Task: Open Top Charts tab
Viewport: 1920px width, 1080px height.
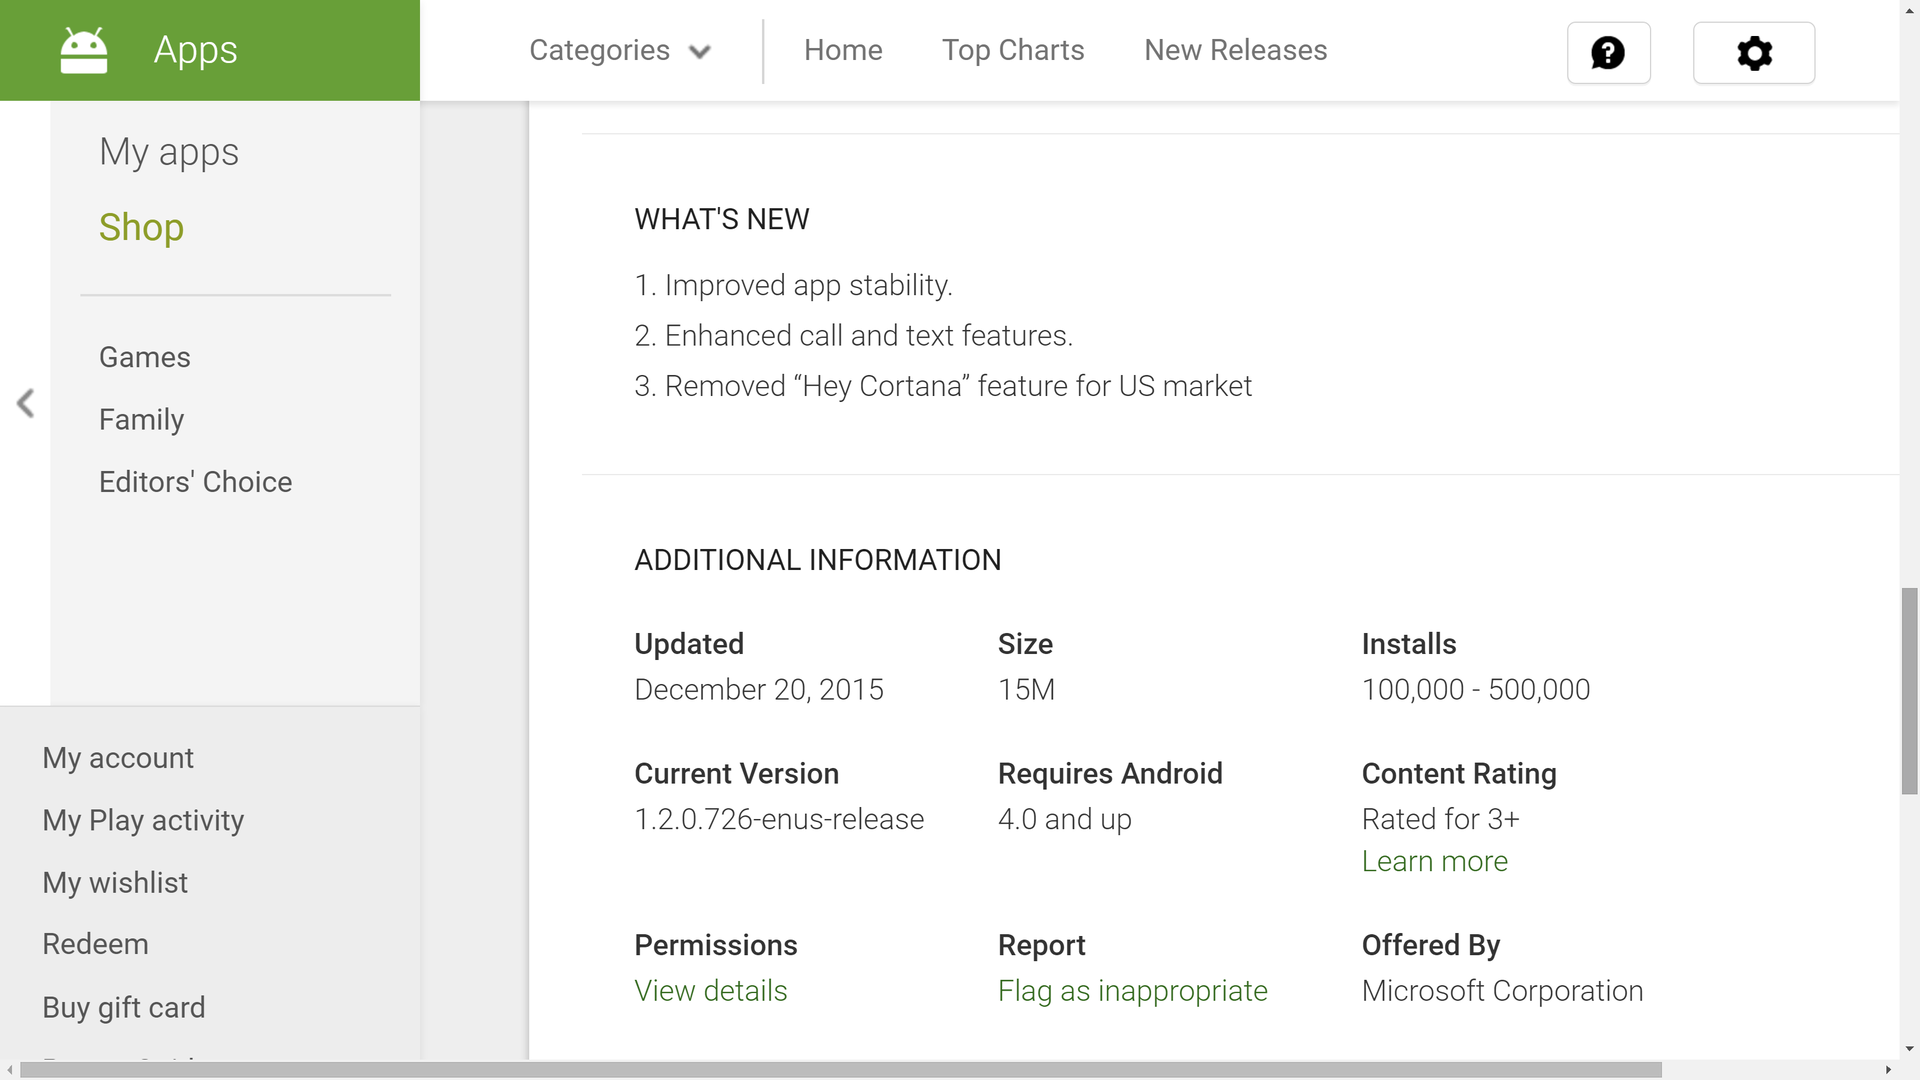Action: pos(1012,50)
